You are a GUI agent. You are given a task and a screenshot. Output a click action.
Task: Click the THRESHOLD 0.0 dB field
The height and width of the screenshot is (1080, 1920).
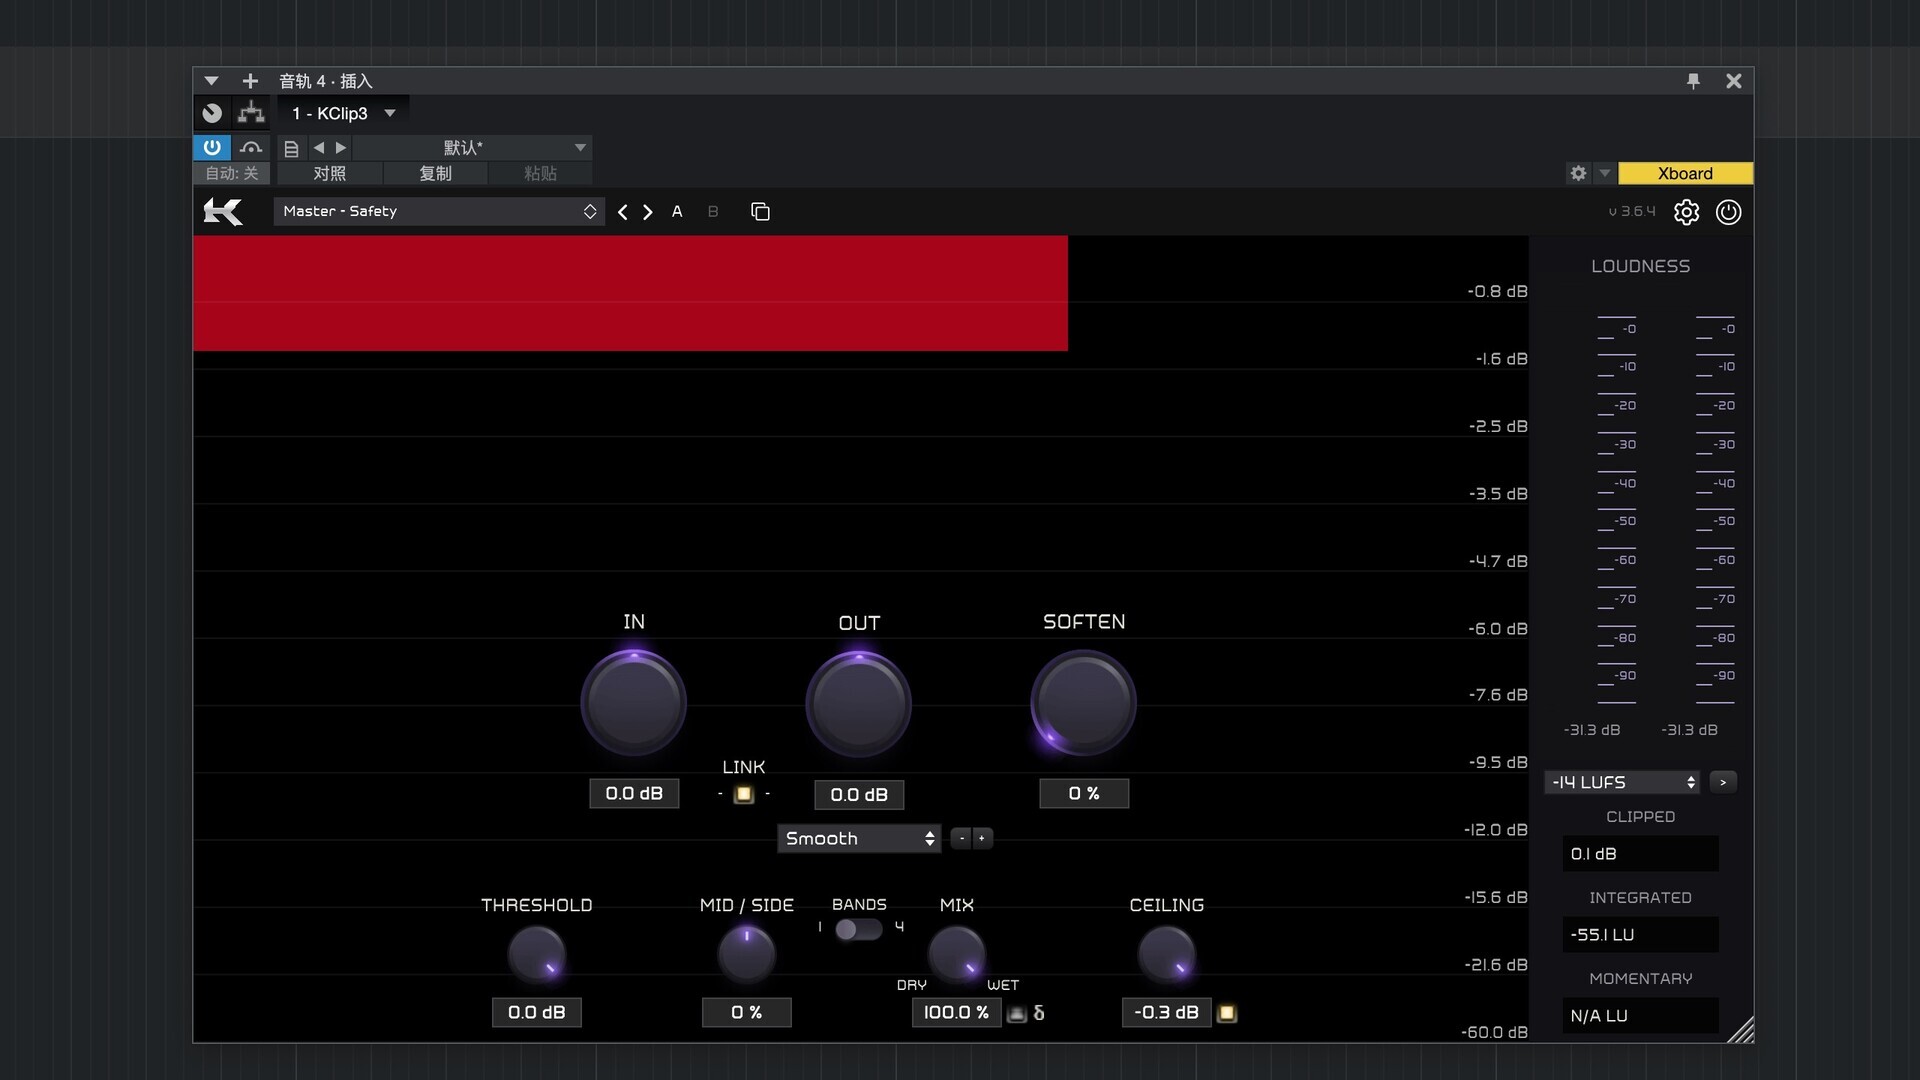click(537, 1013)
